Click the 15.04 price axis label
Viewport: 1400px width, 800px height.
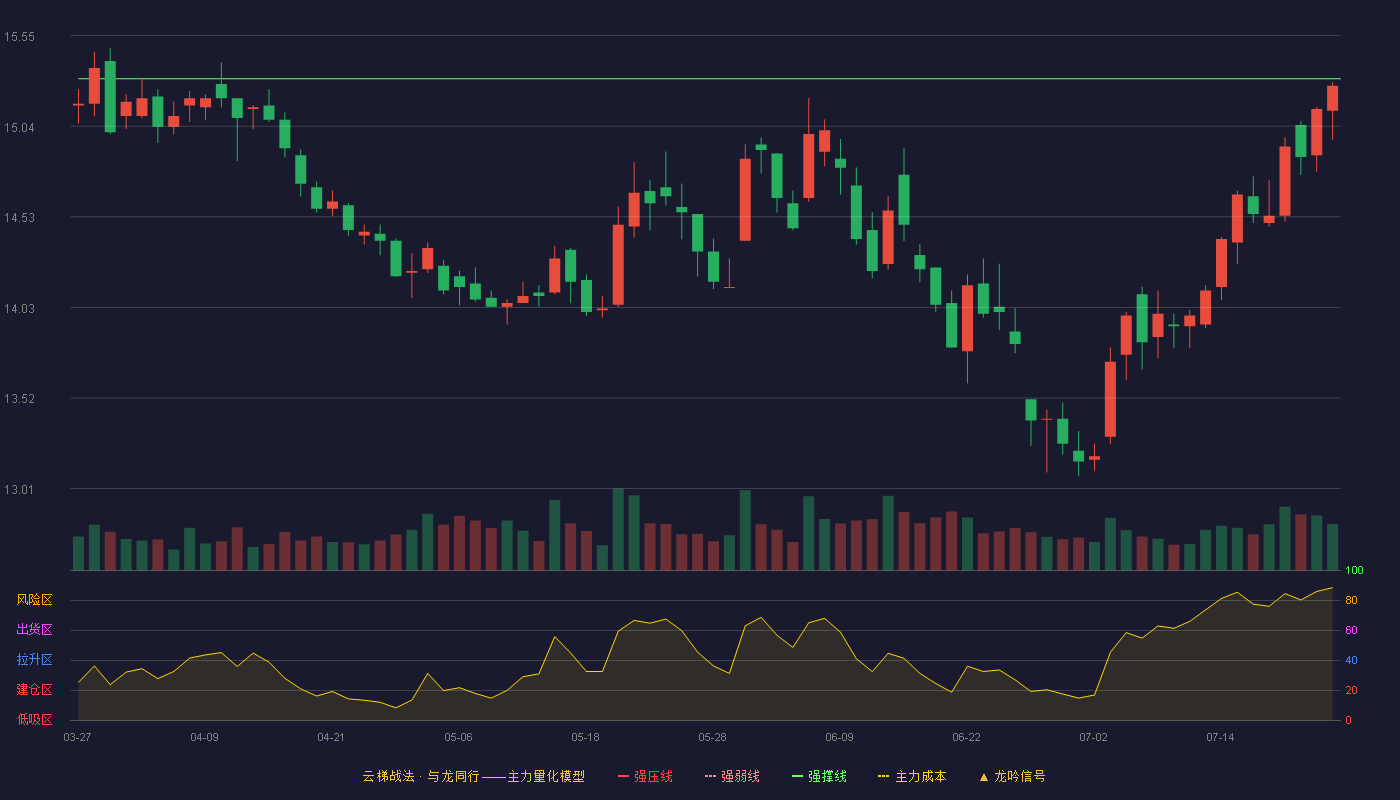(x=19, y=127)
